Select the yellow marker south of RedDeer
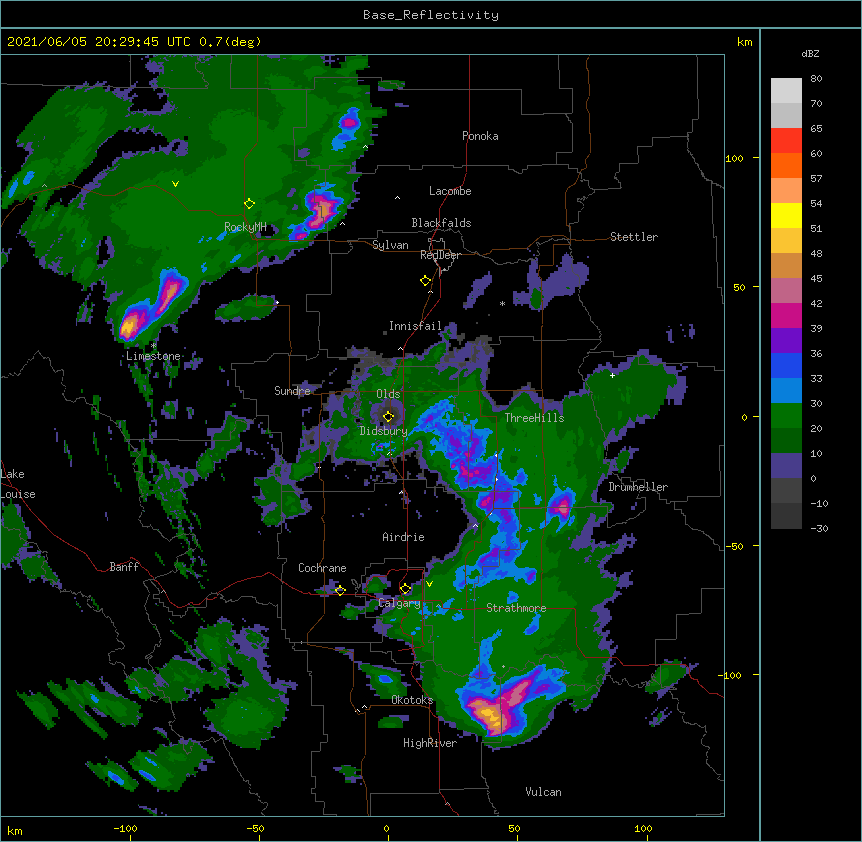 coord(426,281)
